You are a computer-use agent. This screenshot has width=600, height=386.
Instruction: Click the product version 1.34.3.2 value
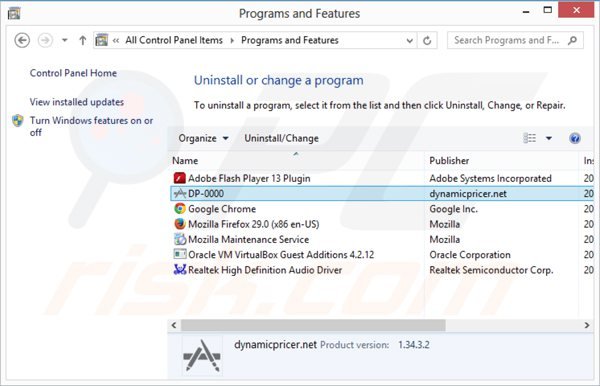click(x=414, y=345)
